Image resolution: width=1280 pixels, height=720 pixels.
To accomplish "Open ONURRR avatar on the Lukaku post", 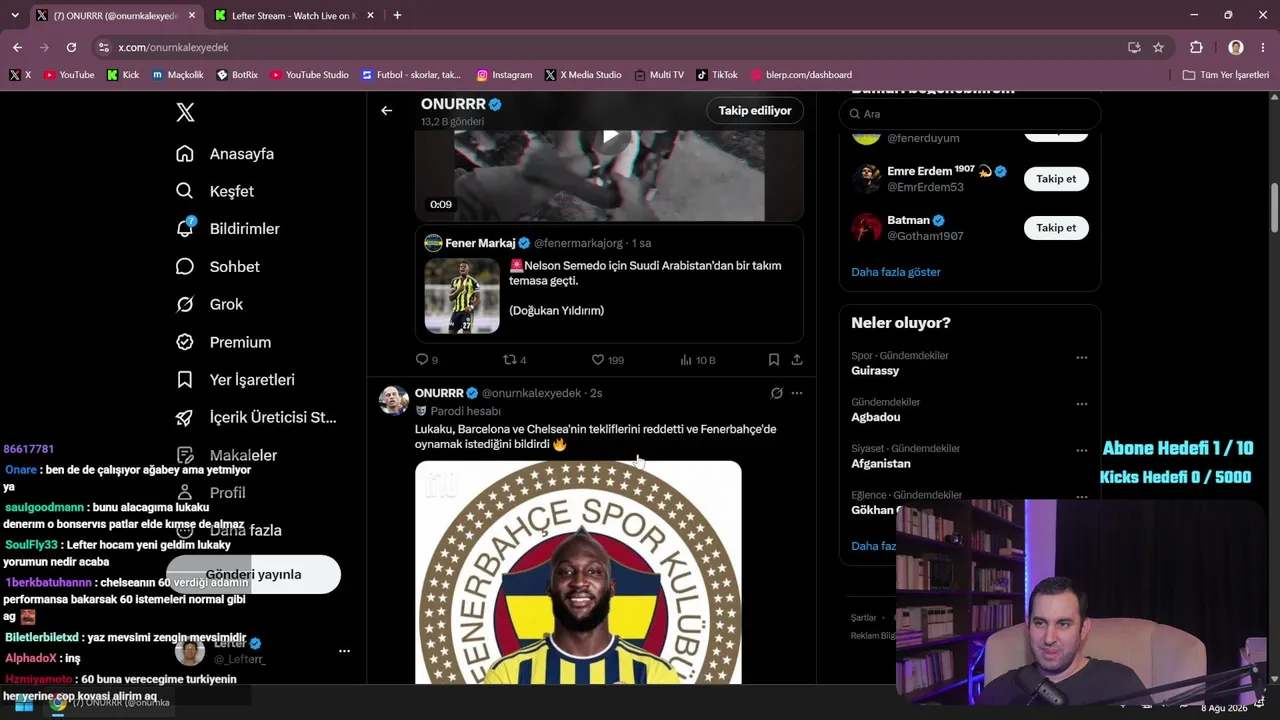I will point(394,400).
